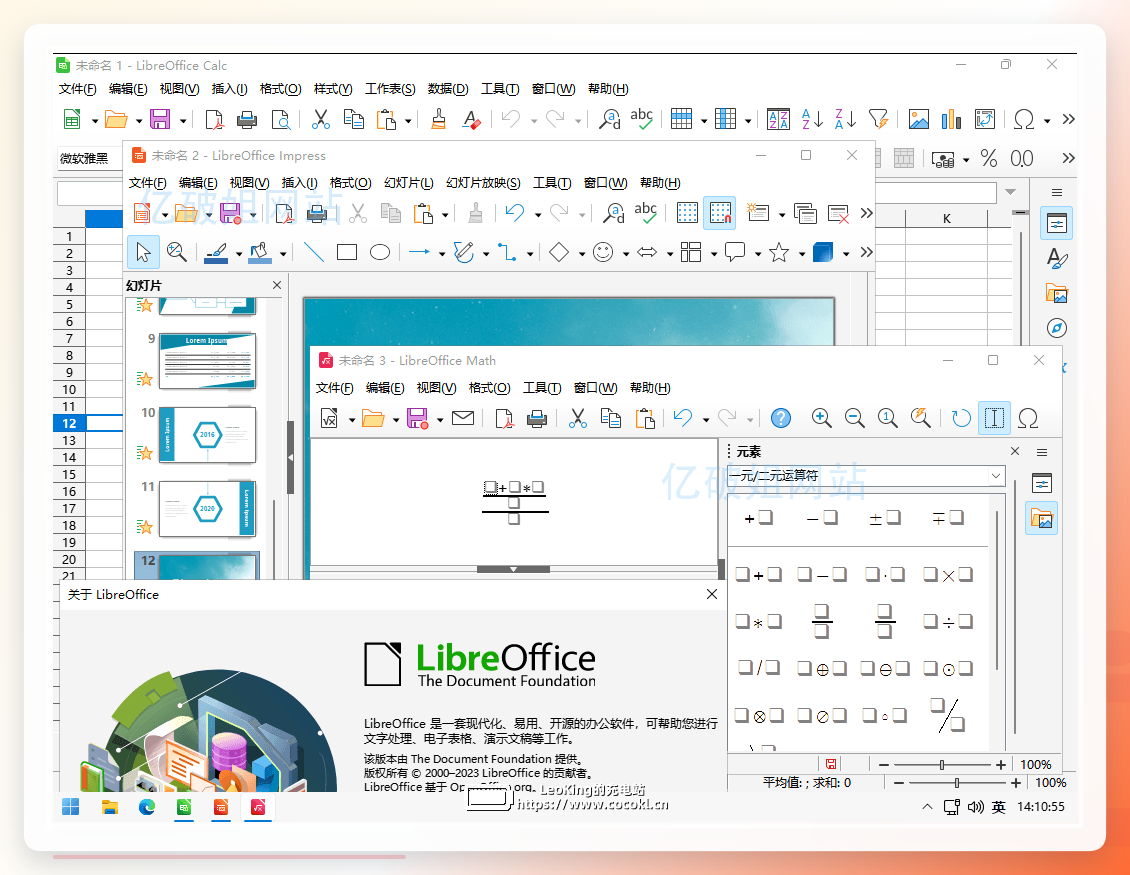Screen dimensions: 1130x875
Task: Open the 格式(O) menu in Math
Action: click(x=489, y=388)
